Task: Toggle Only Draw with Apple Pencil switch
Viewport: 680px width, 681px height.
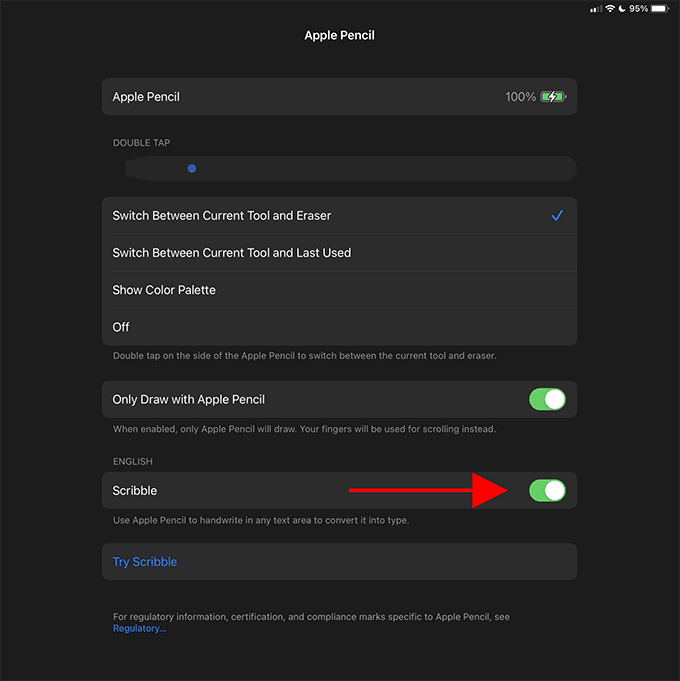Action: click(547, 399)
